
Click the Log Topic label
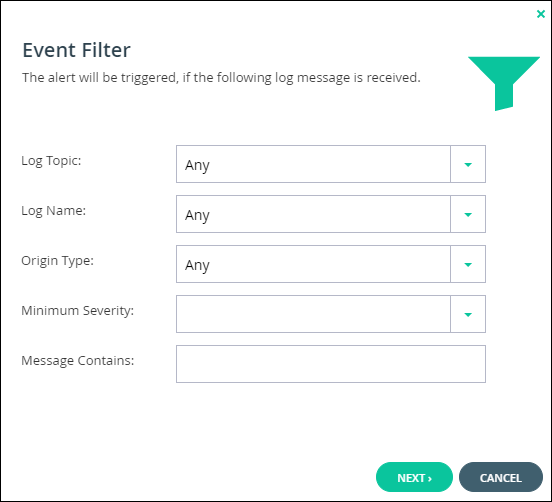coord(51,161)
